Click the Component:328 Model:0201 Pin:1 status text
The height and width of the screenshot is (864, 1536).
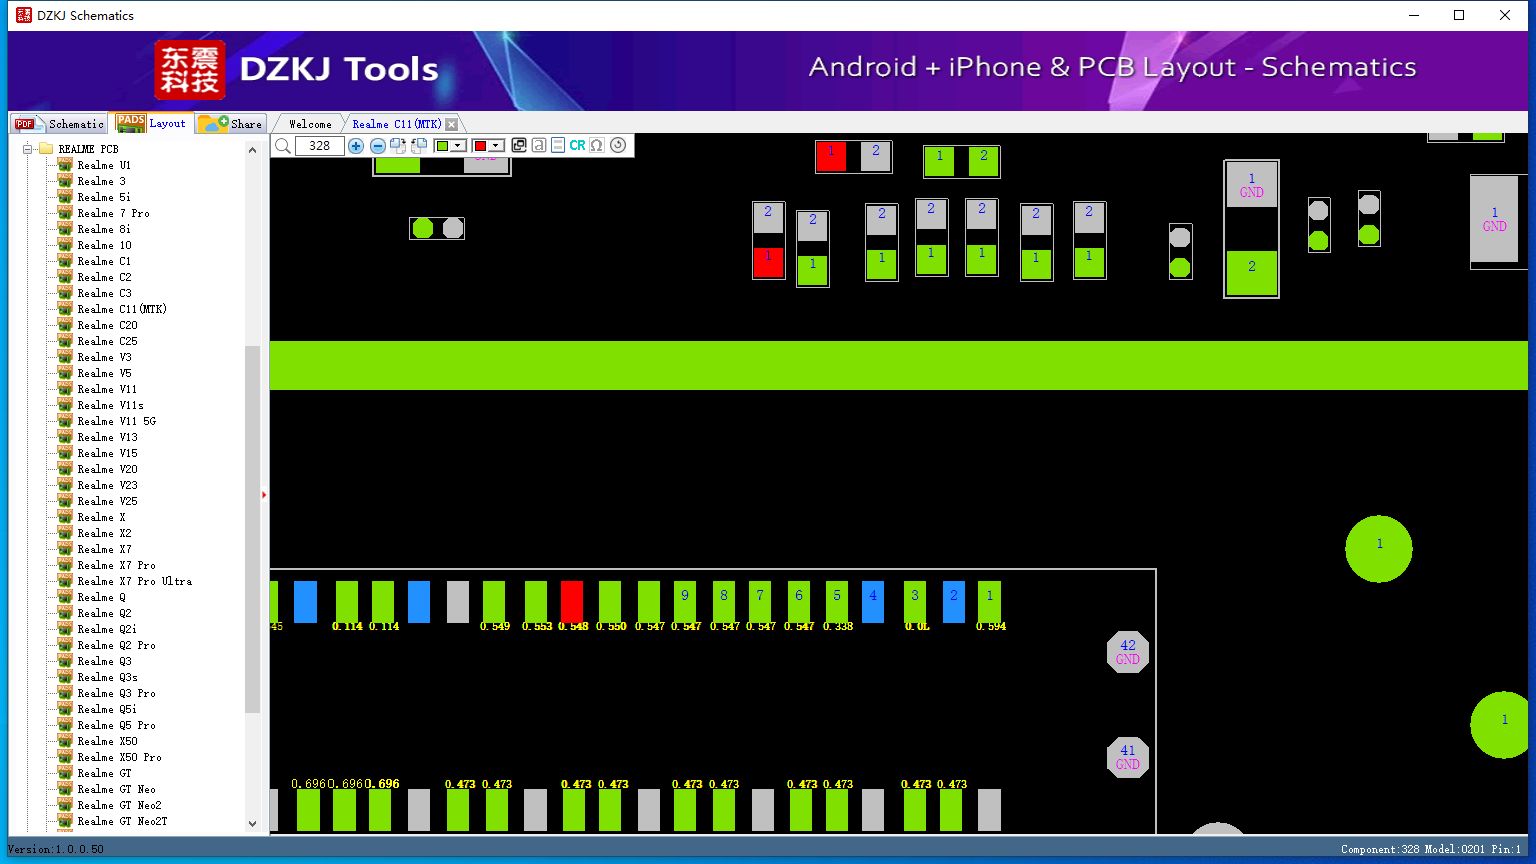(1431, 849)
